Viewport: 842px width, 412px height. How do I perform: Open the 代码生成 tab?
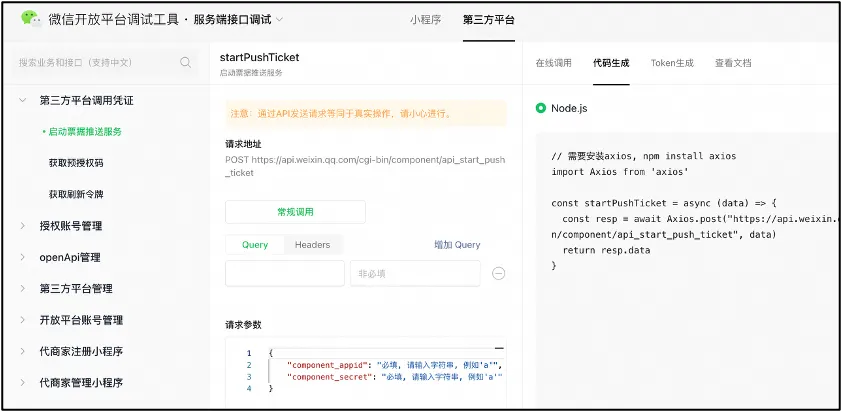611,63
